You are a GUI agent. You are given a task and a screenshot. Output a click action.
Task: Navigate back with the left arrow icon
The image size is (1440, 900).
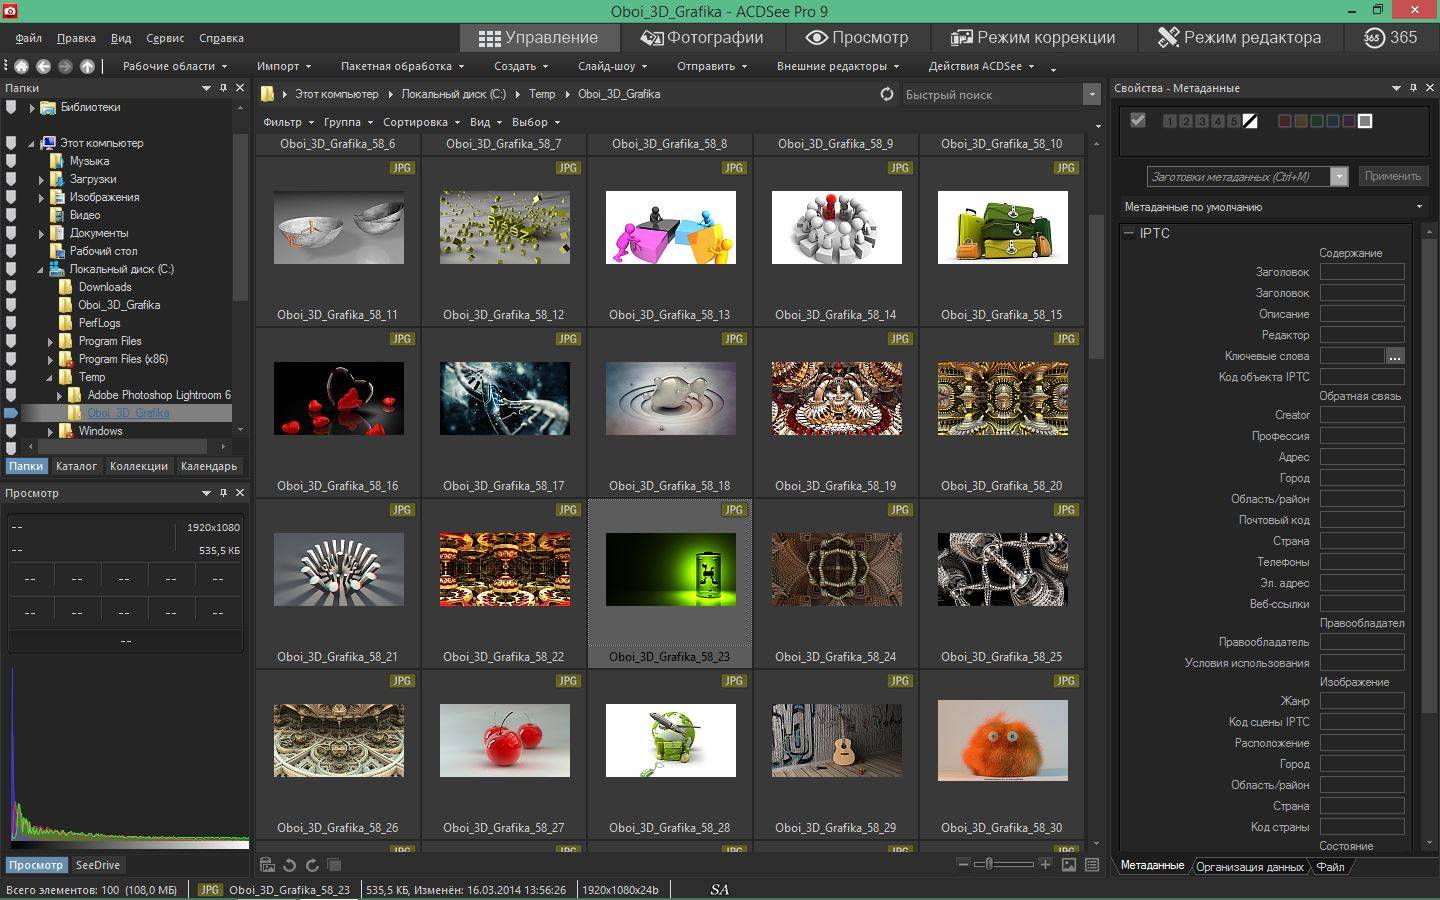click(x=43, y=66)
